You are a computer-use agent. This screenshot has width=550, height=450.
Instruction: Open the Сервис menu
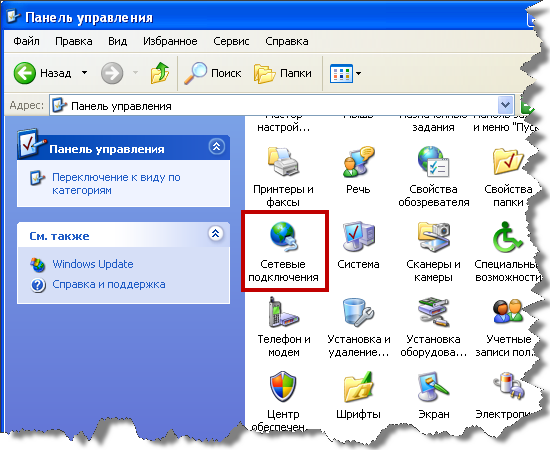point(231,41)
